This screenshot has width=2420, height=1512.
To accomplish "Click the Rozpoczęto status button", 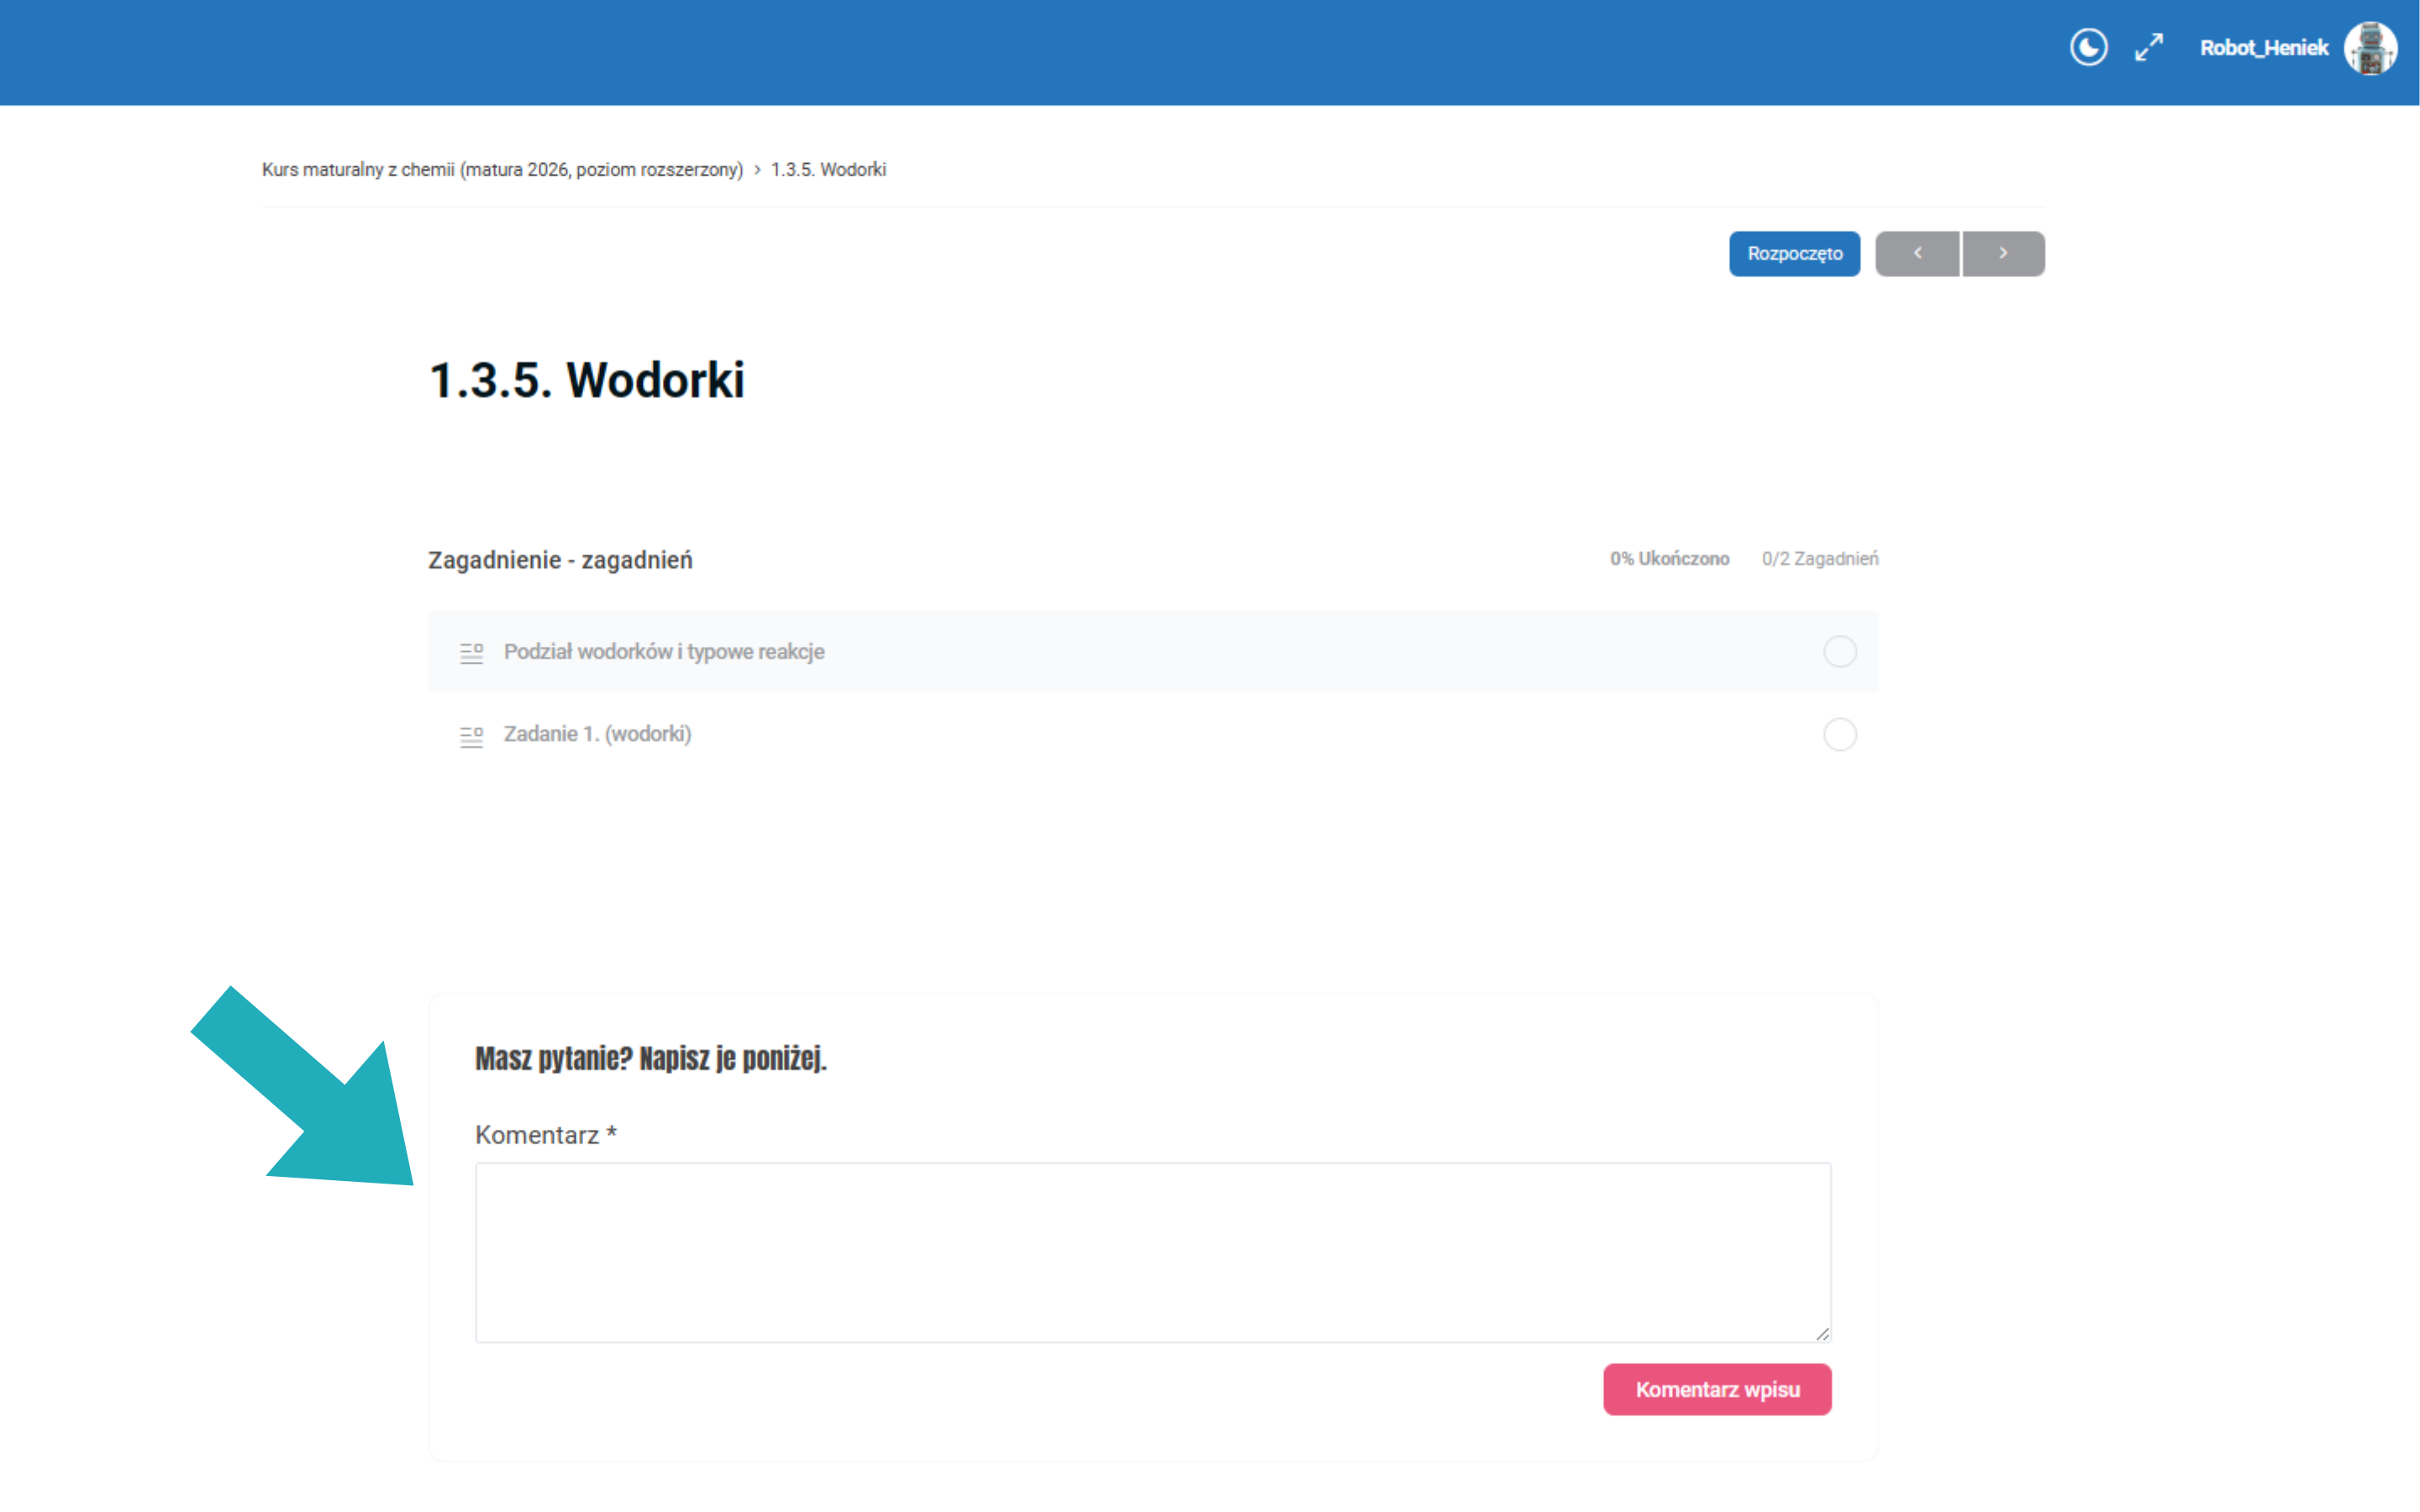I will click(1794, 254).
